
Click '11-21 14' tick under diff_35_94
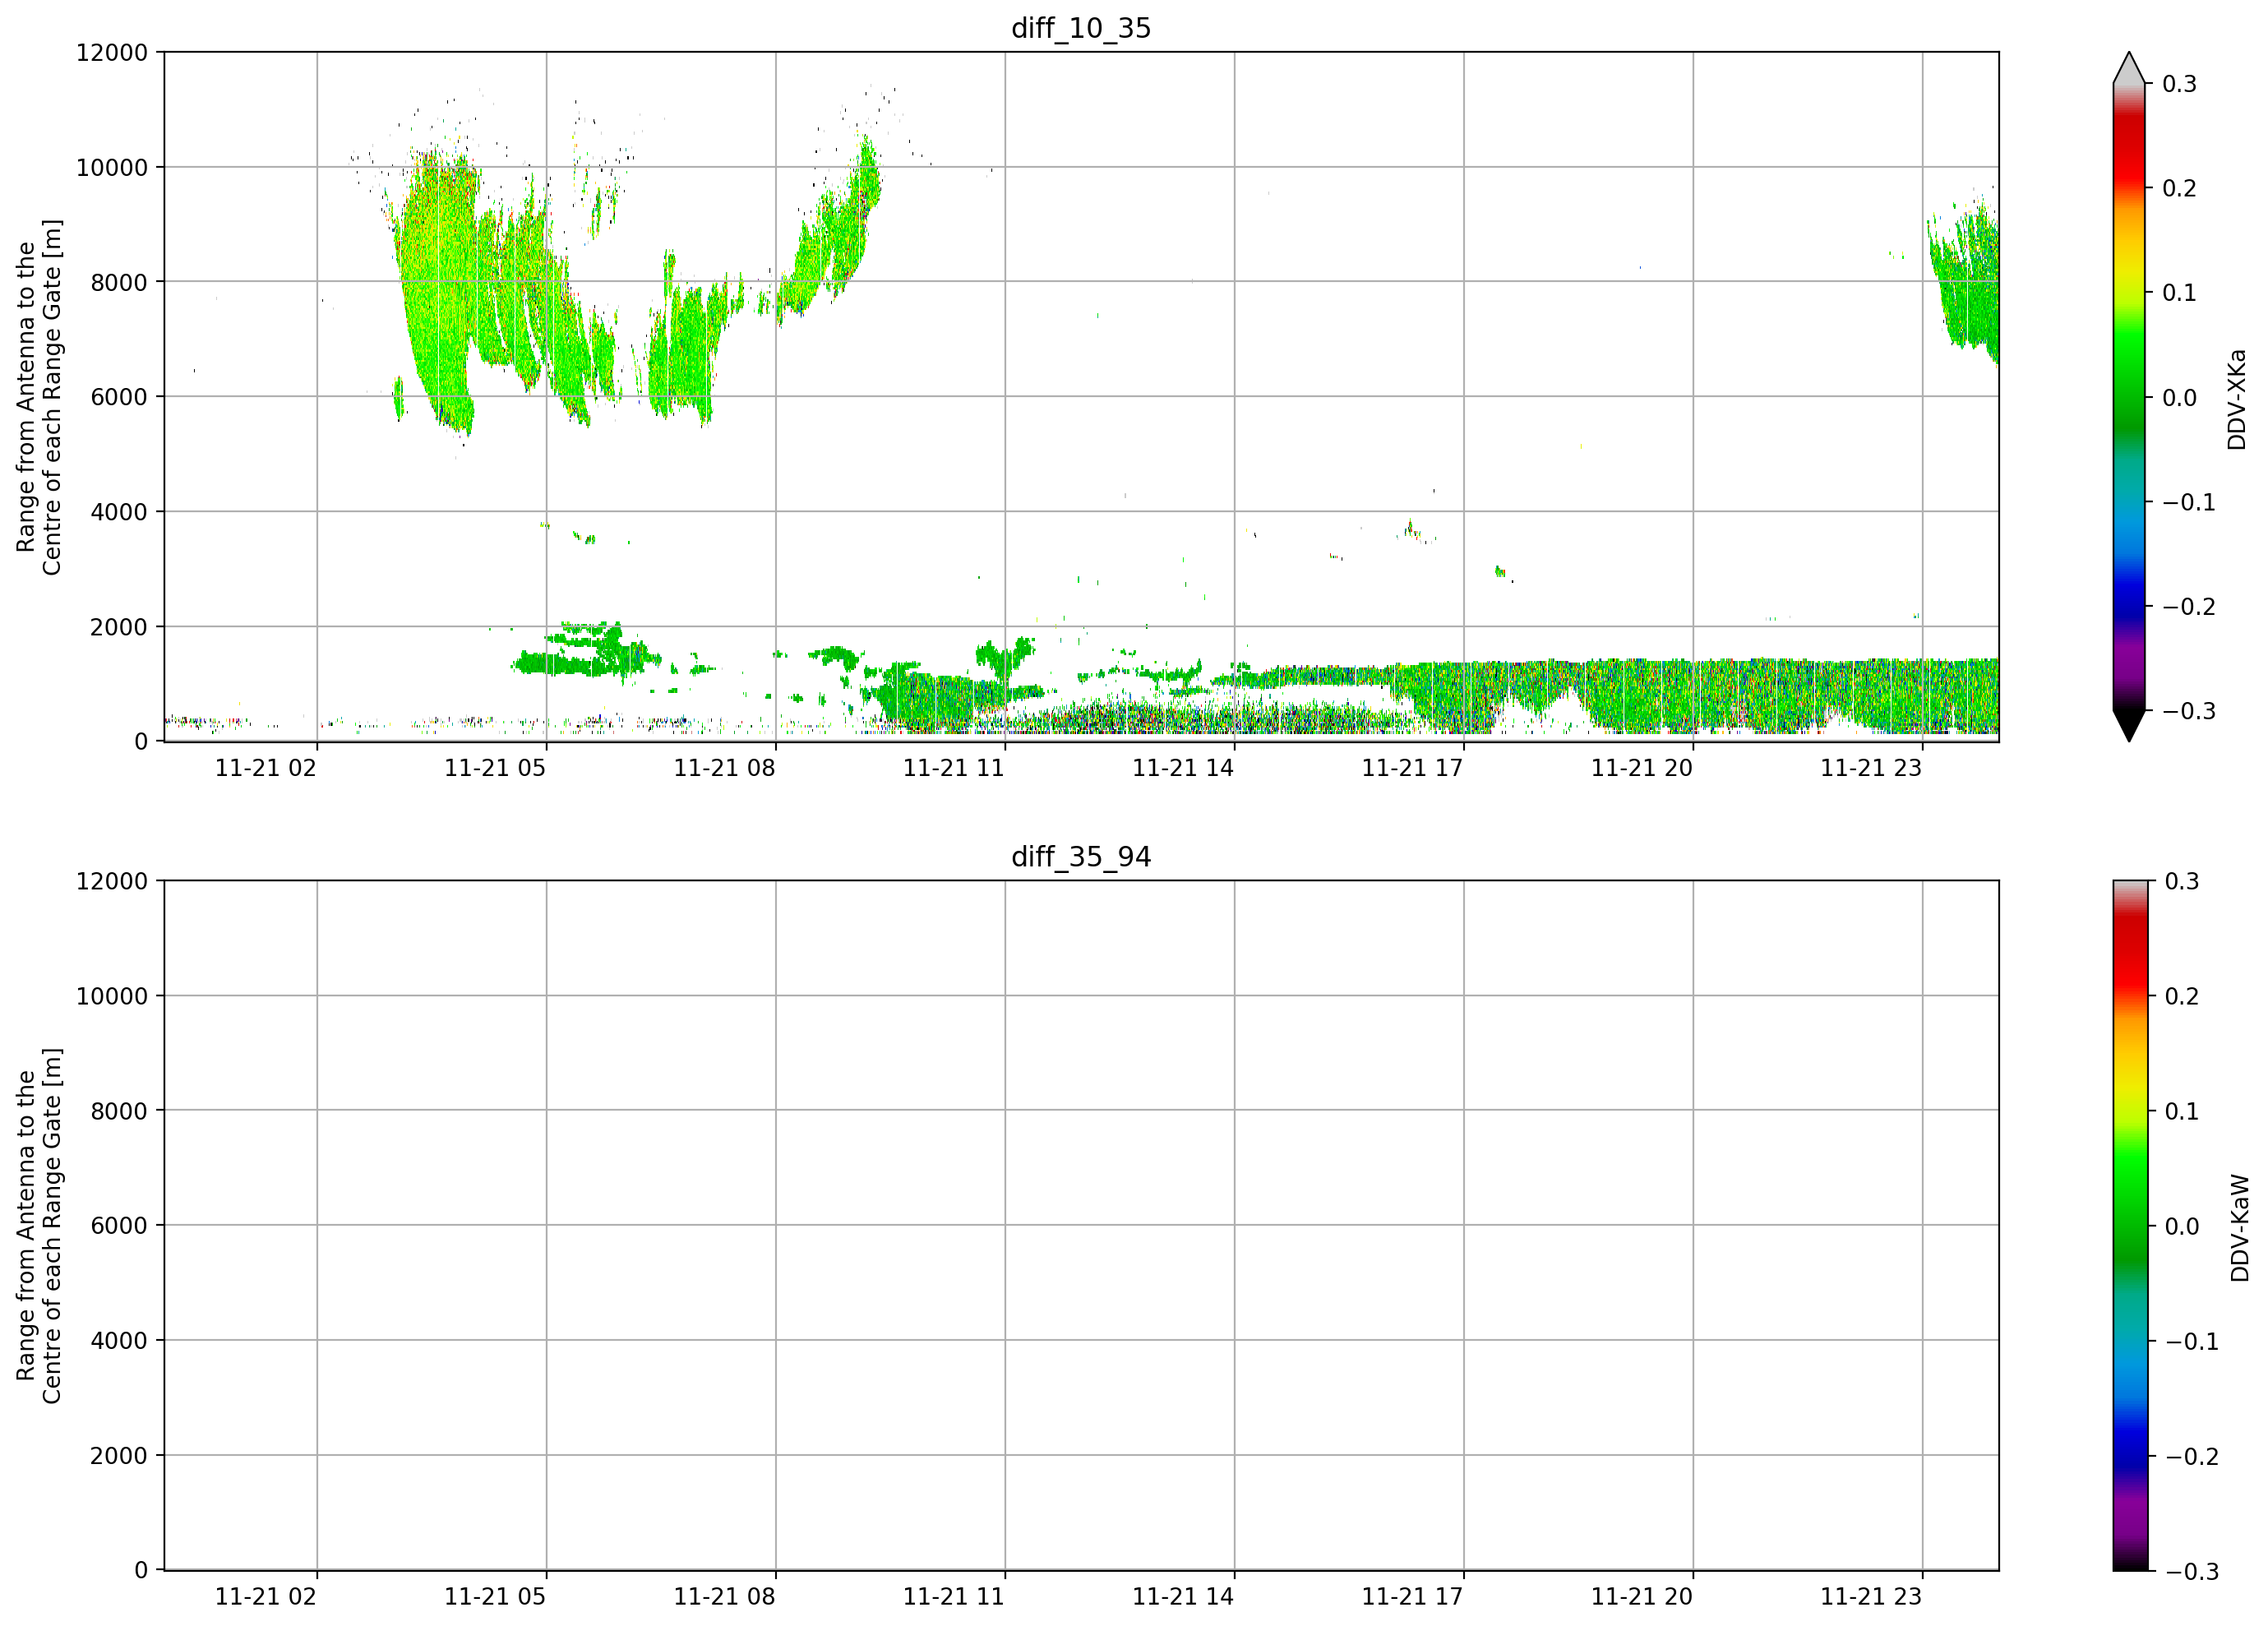(1183, 1597)
